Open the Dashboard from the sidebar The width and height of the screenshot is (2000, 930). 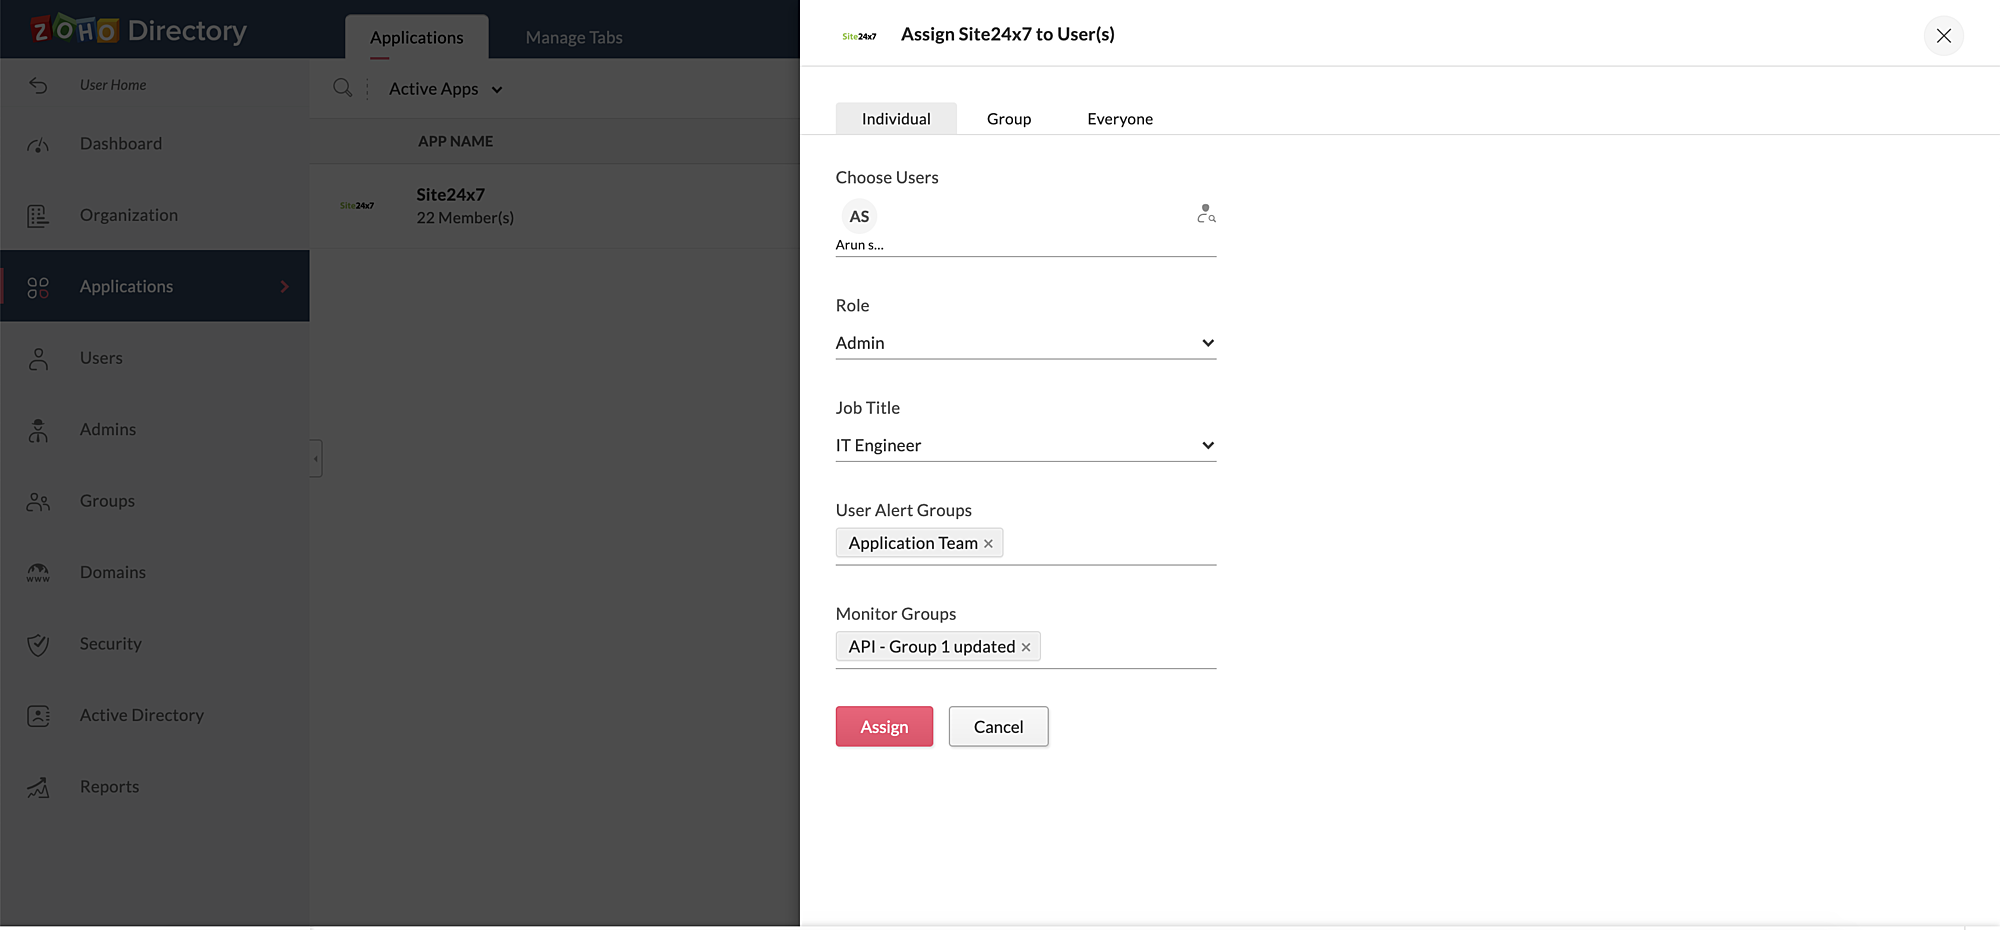pos(120,143)
